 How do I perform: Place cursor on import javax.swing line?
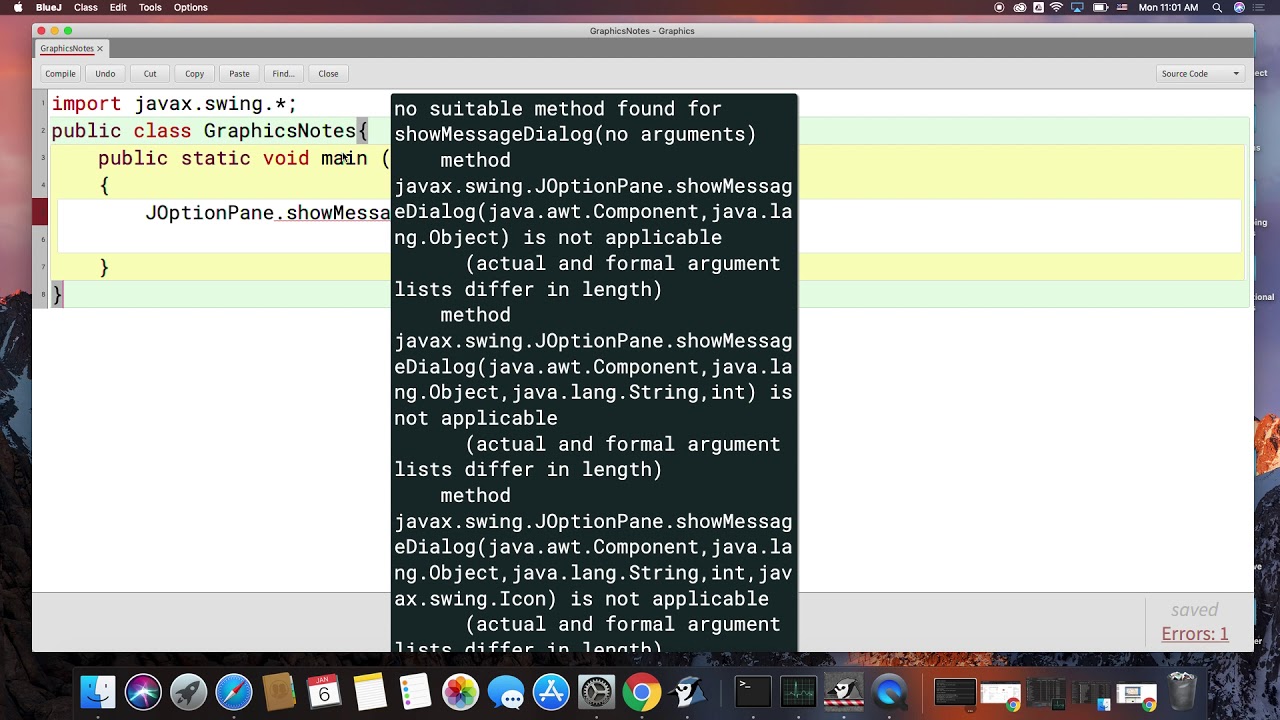(174, 104)
